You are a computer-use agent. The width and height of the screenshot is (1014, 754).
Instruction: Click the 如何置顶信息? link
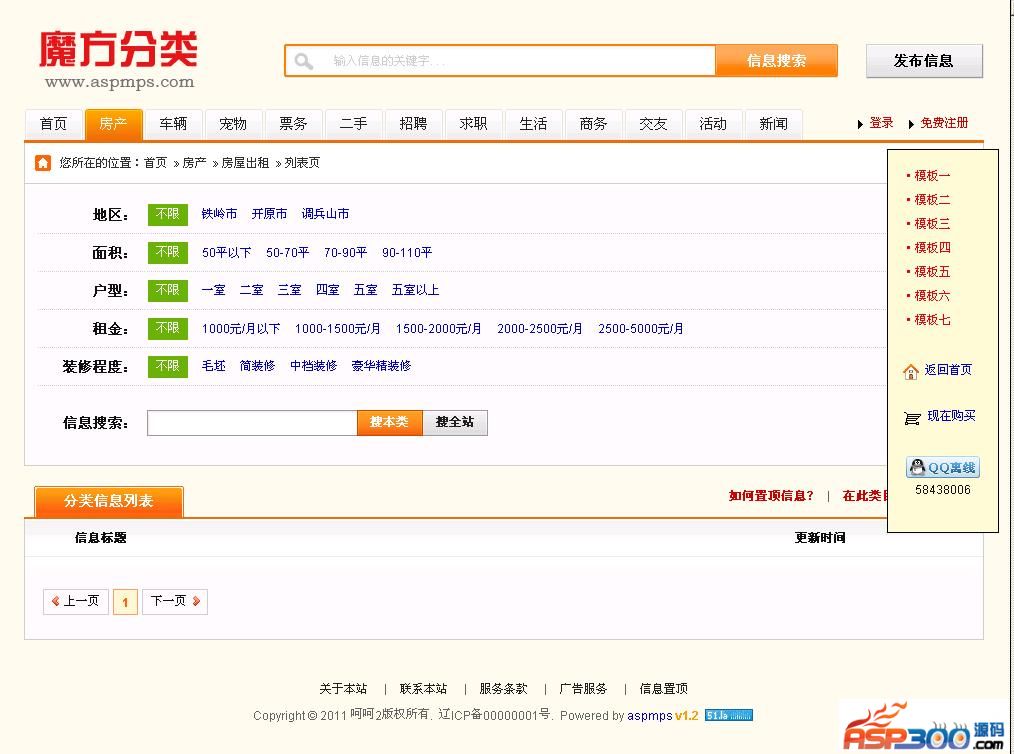click(x=771, y=496)
